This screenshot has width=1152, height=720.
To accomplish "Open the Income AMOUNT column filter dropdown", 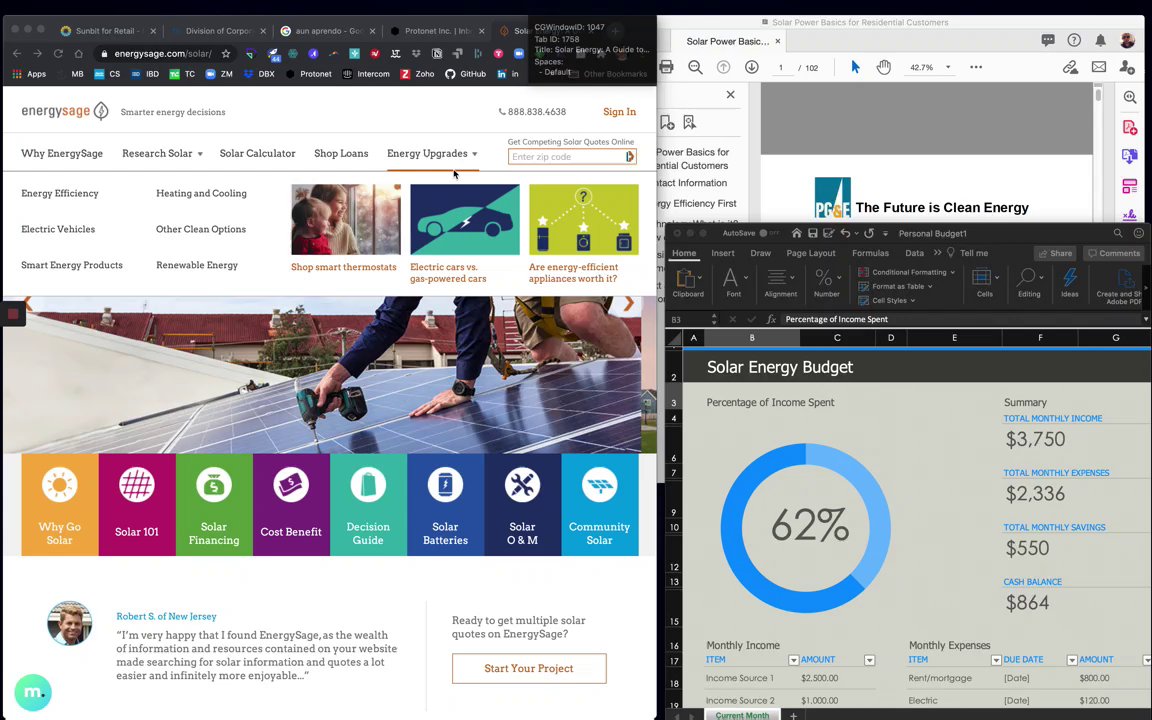I will [869, 660].
